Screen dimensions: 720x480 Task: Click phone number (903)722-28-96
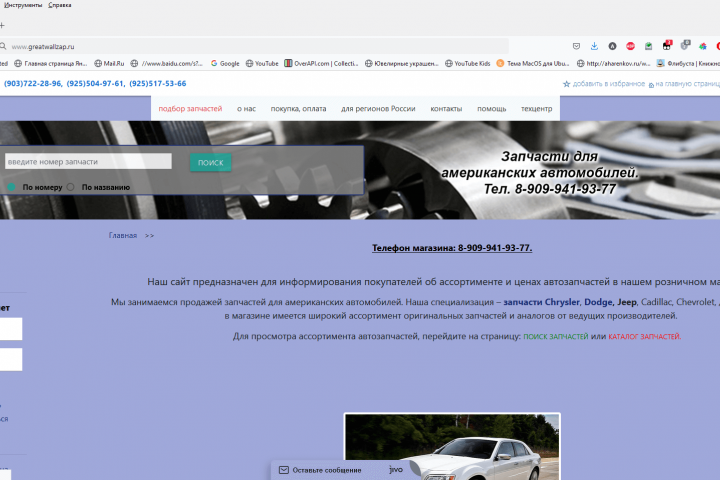coord(33,84)
